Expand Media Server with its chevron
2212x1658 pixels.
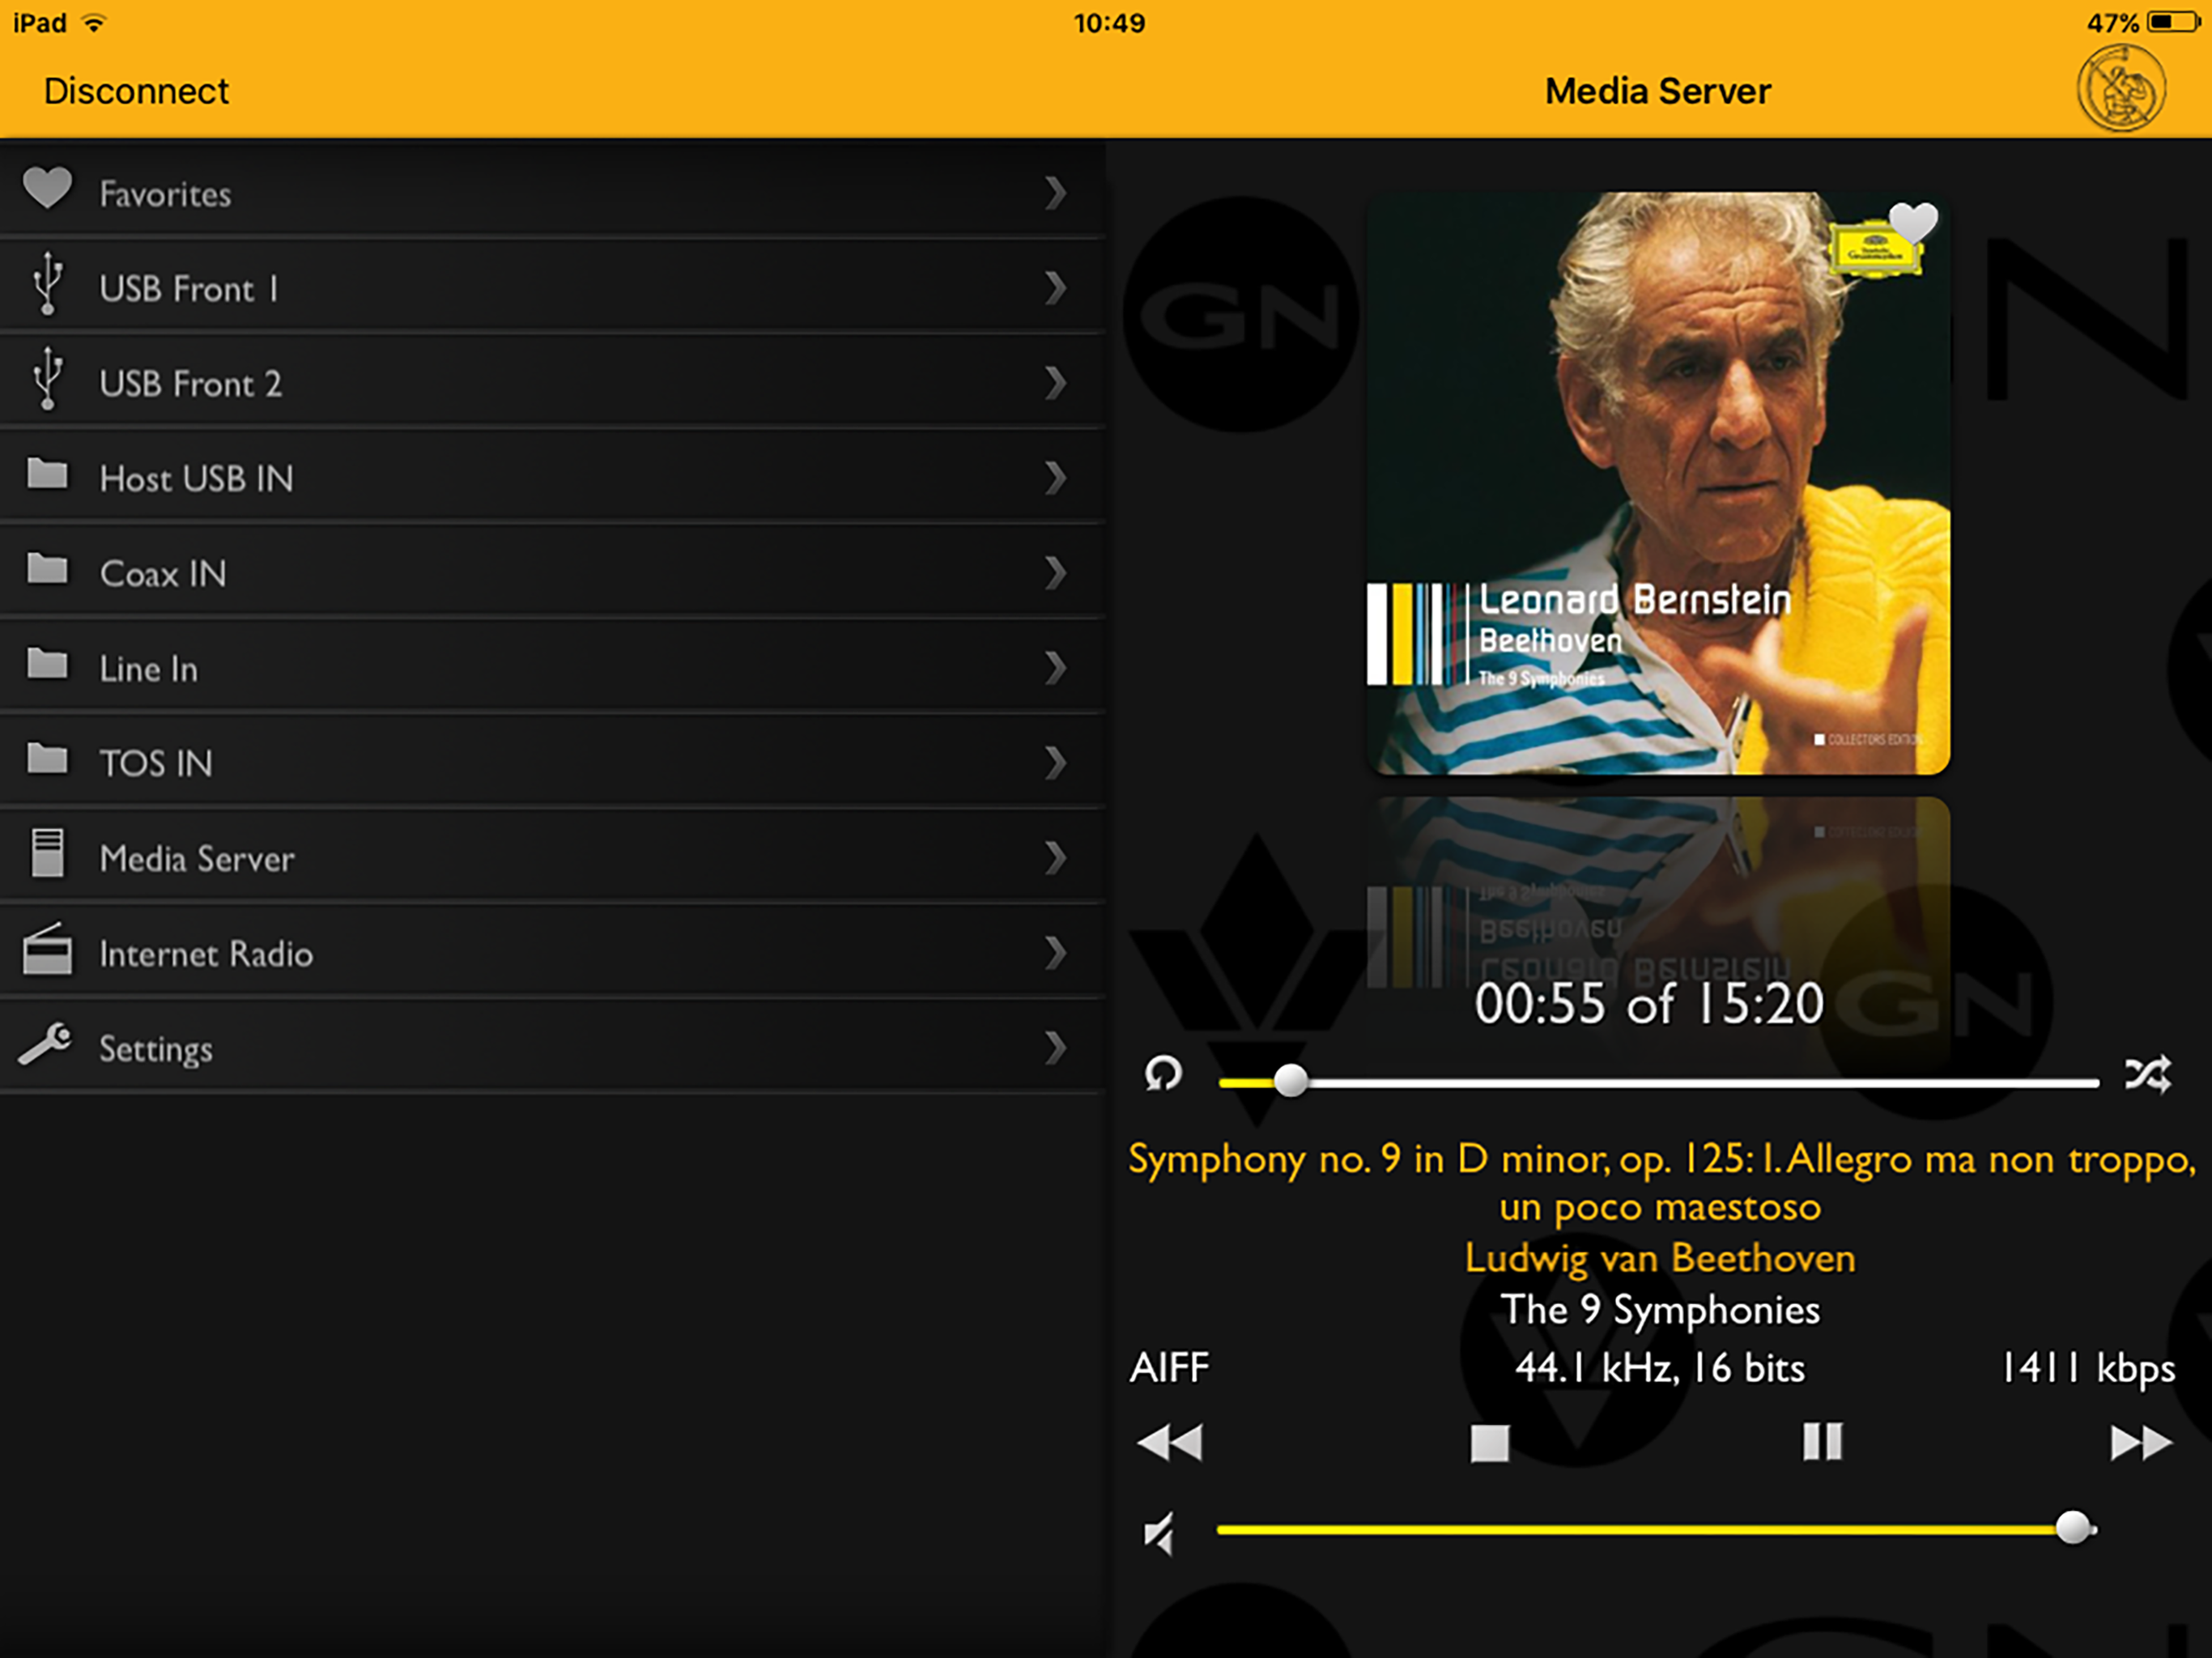tap(1055, 858)
